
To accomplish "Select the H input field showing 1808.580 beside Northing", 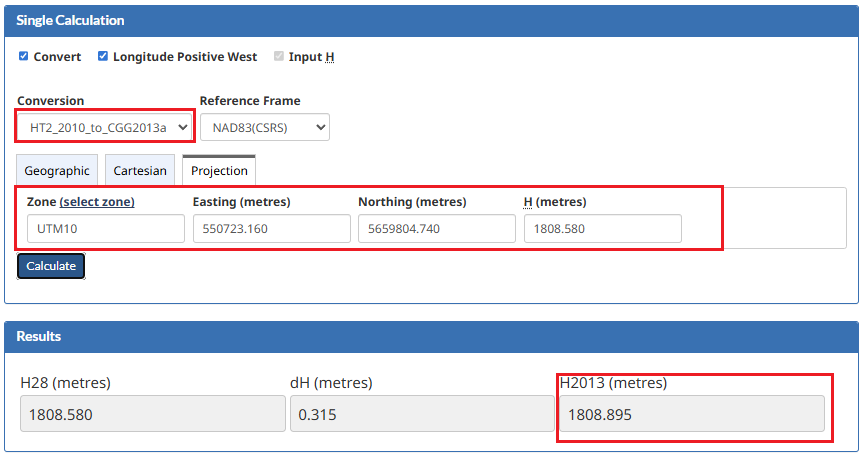I will pyautogui.click(x=602, y=229).
